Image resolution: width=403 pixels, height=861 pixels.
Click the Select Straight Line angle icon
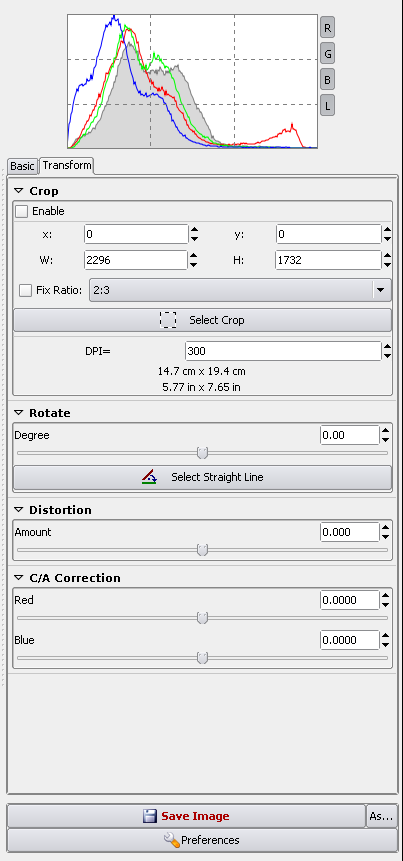tap(149, 478)
